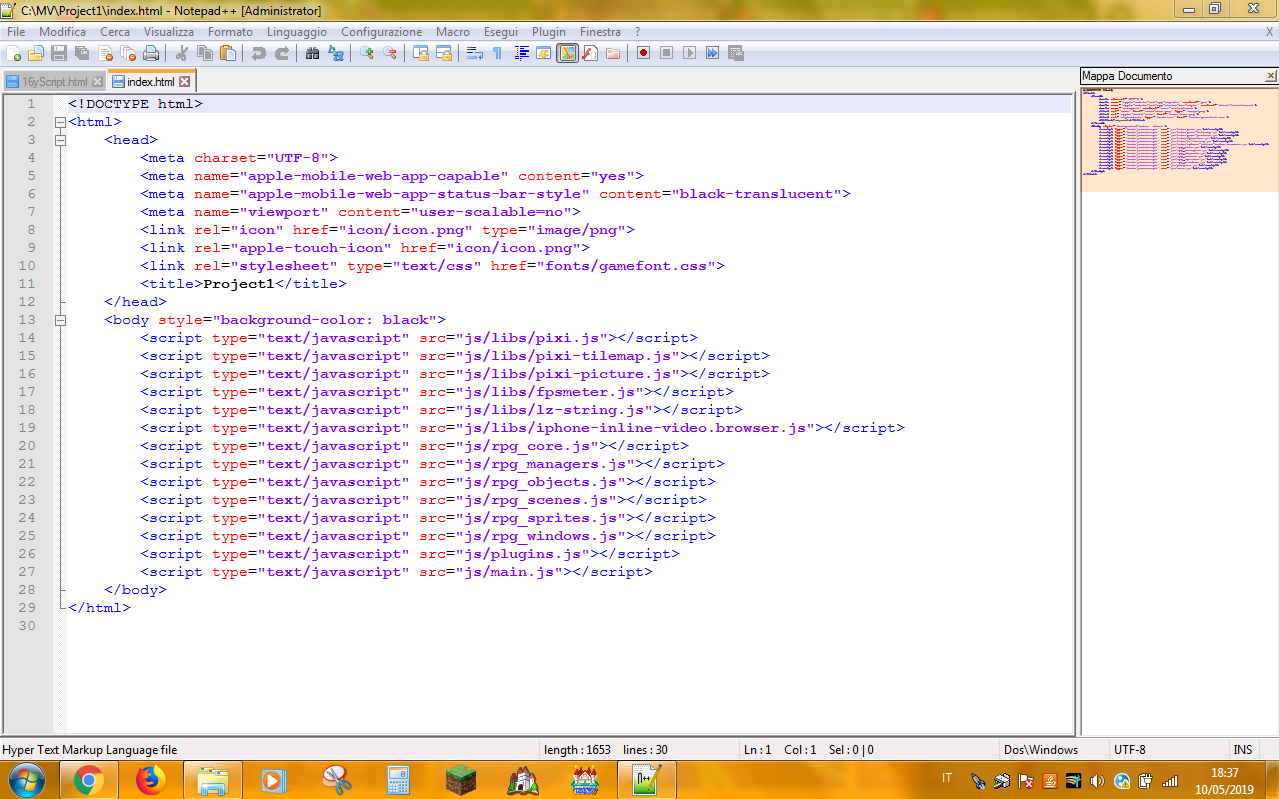Create a new document with toolbar icon
Viewport: 1279px width, 799px height.
point(13,53)
